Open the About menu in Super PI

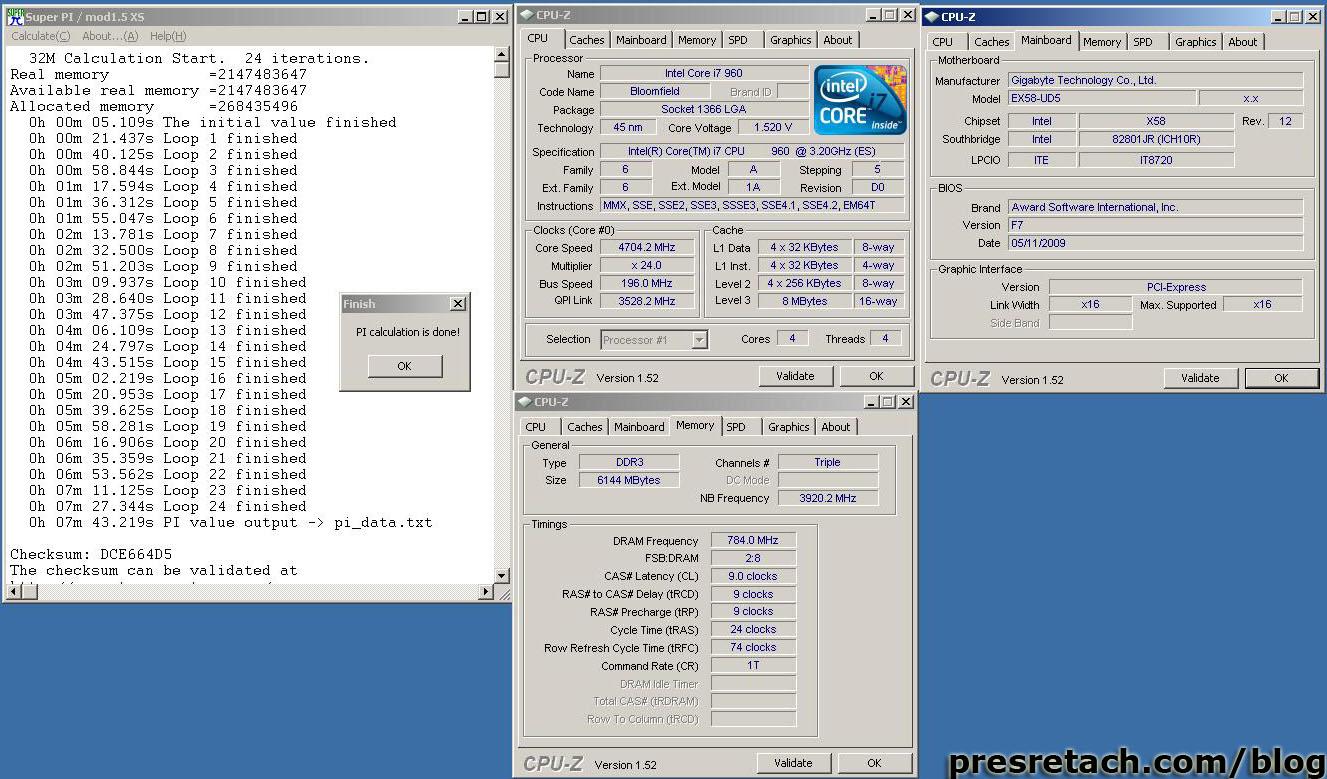coord(110,36)
